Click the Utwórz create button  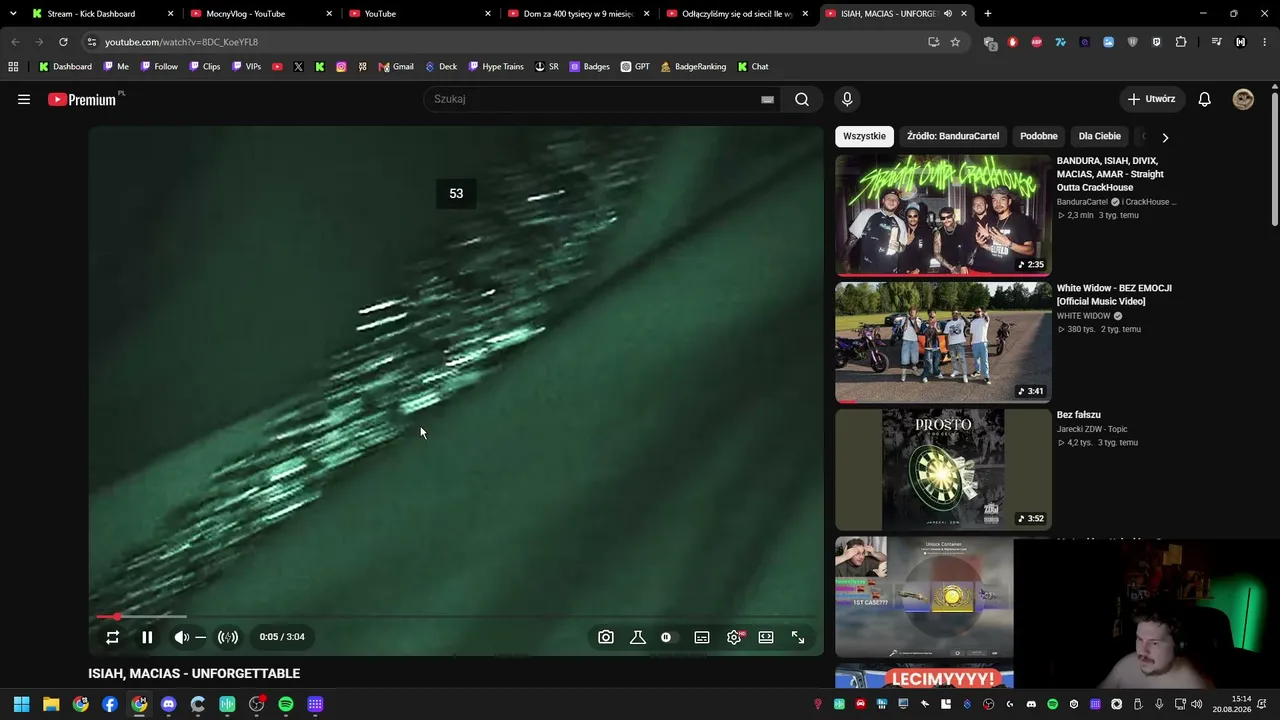(1152, 99)
